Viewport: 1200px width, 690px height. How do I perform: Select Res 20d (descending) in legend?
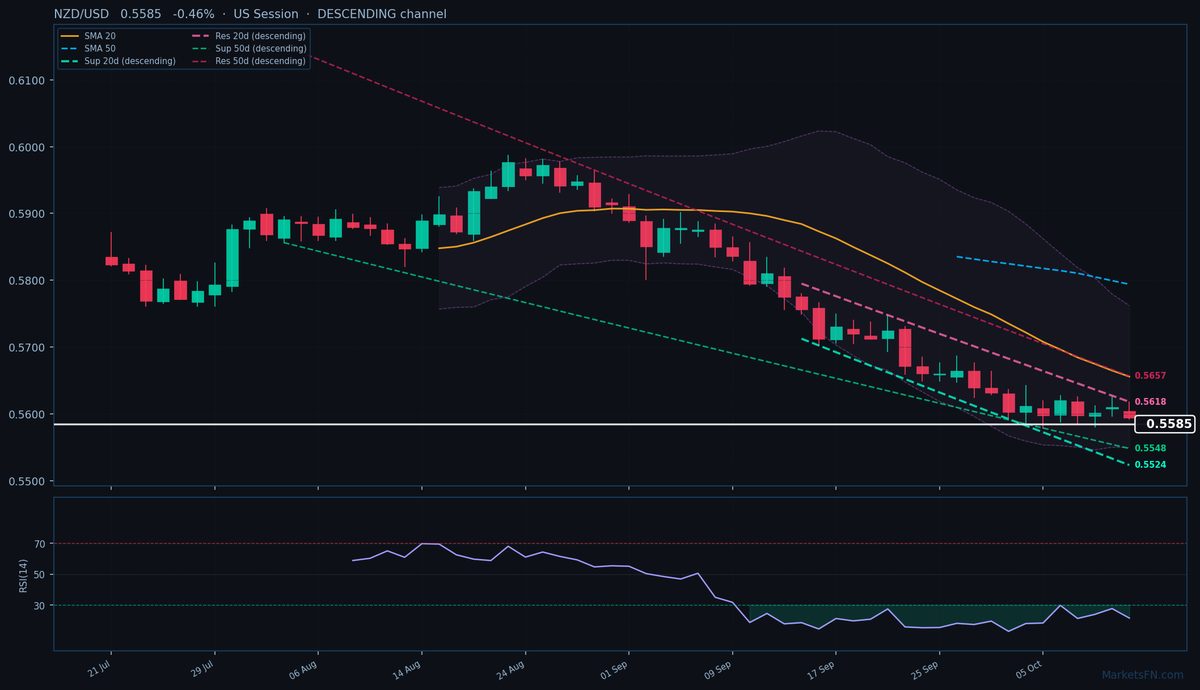coord(248,36)
